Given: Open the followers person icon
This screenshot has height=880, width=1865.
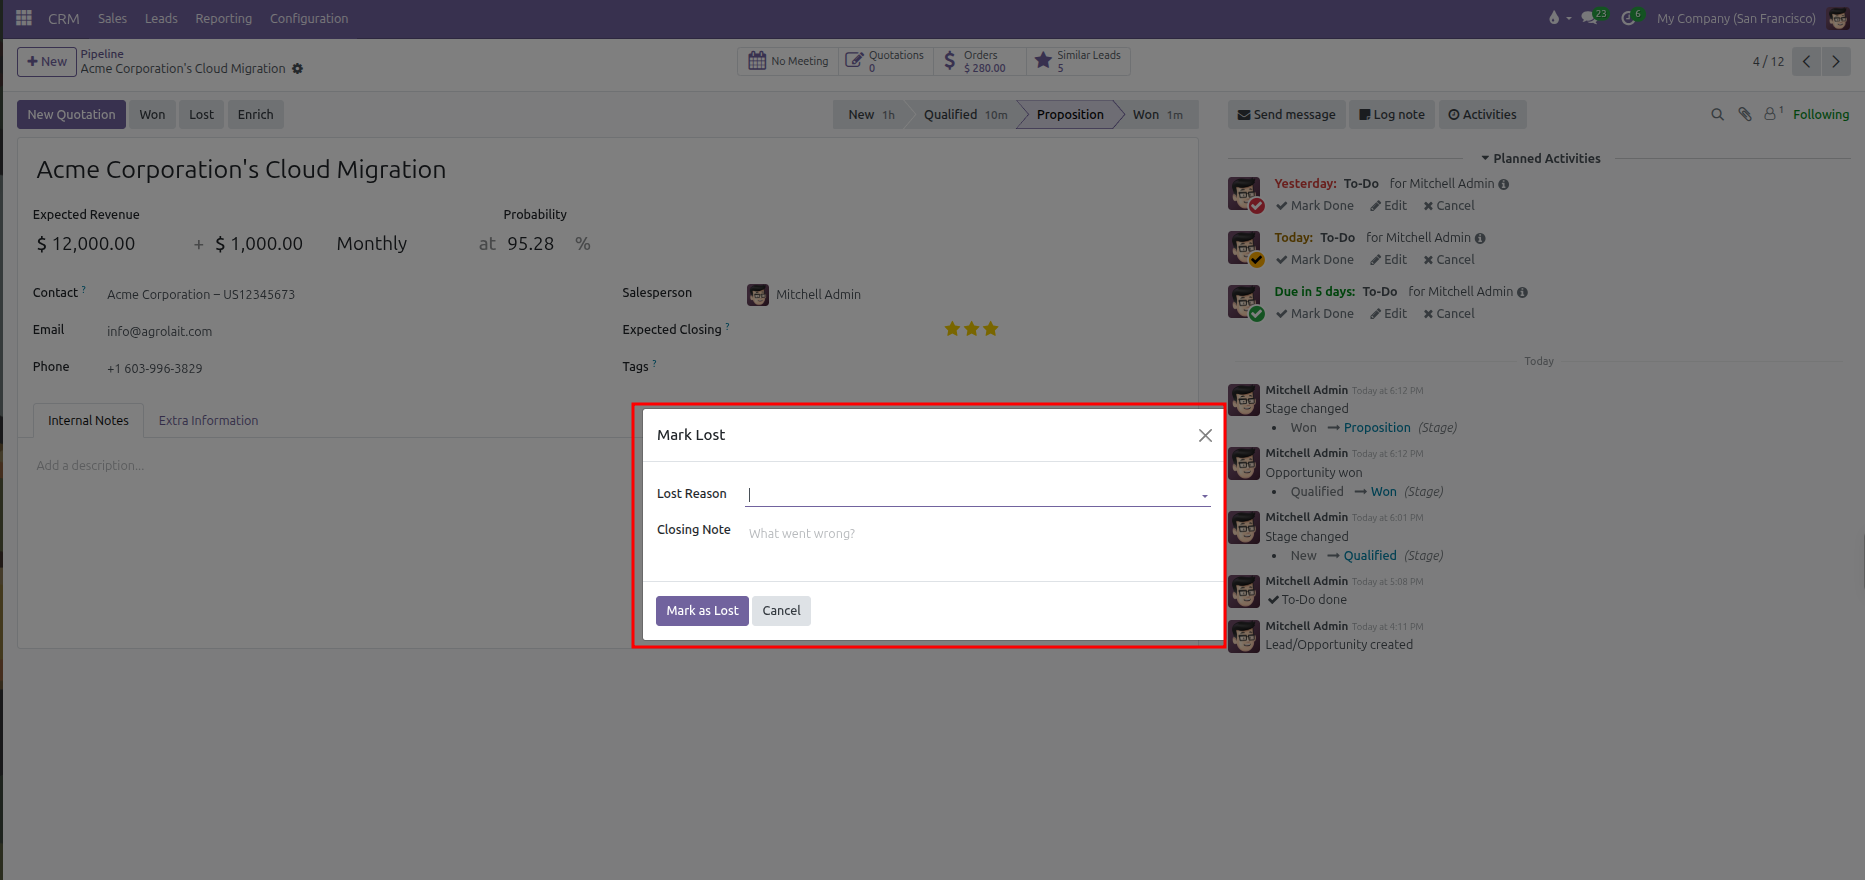Looking at the screenshot, I should [x=1773, y=114].
